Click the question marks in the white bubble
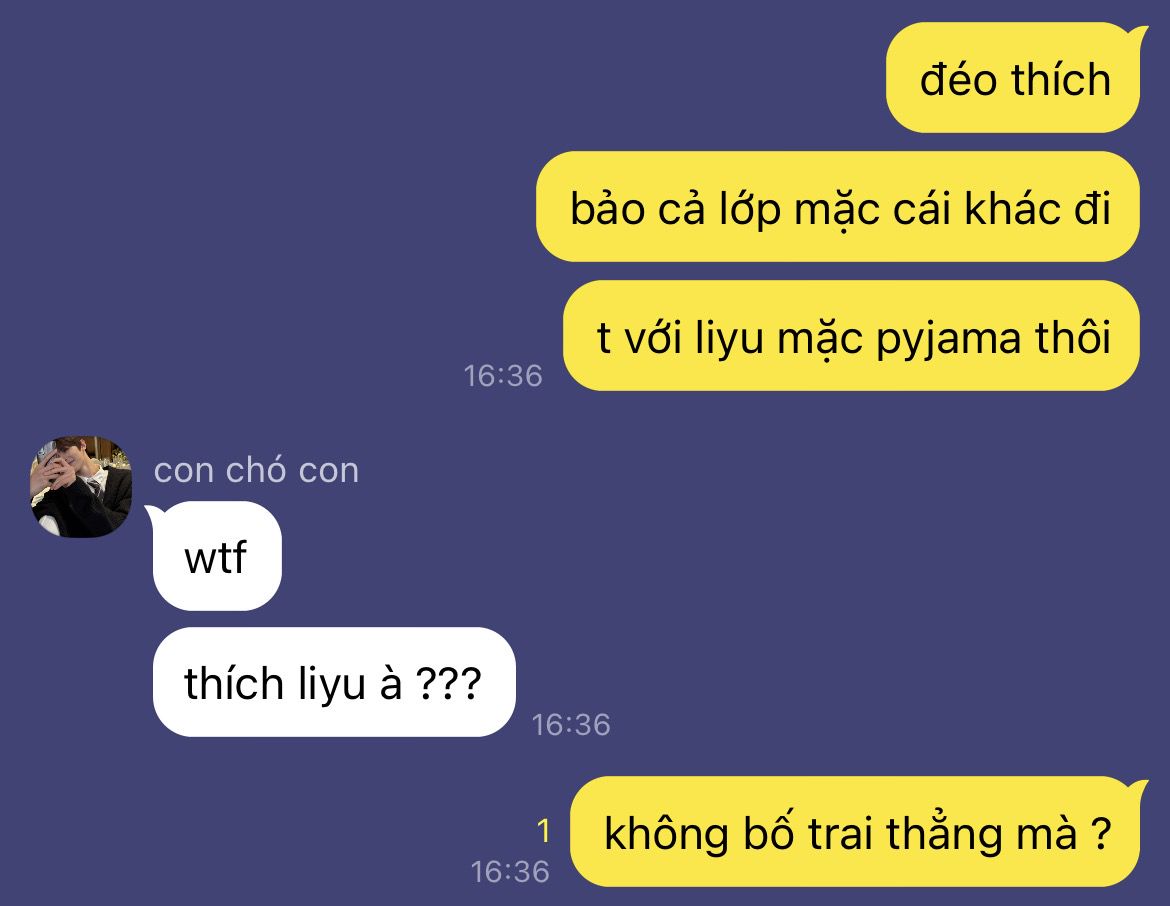1170x906 pixels. point(448,683)
